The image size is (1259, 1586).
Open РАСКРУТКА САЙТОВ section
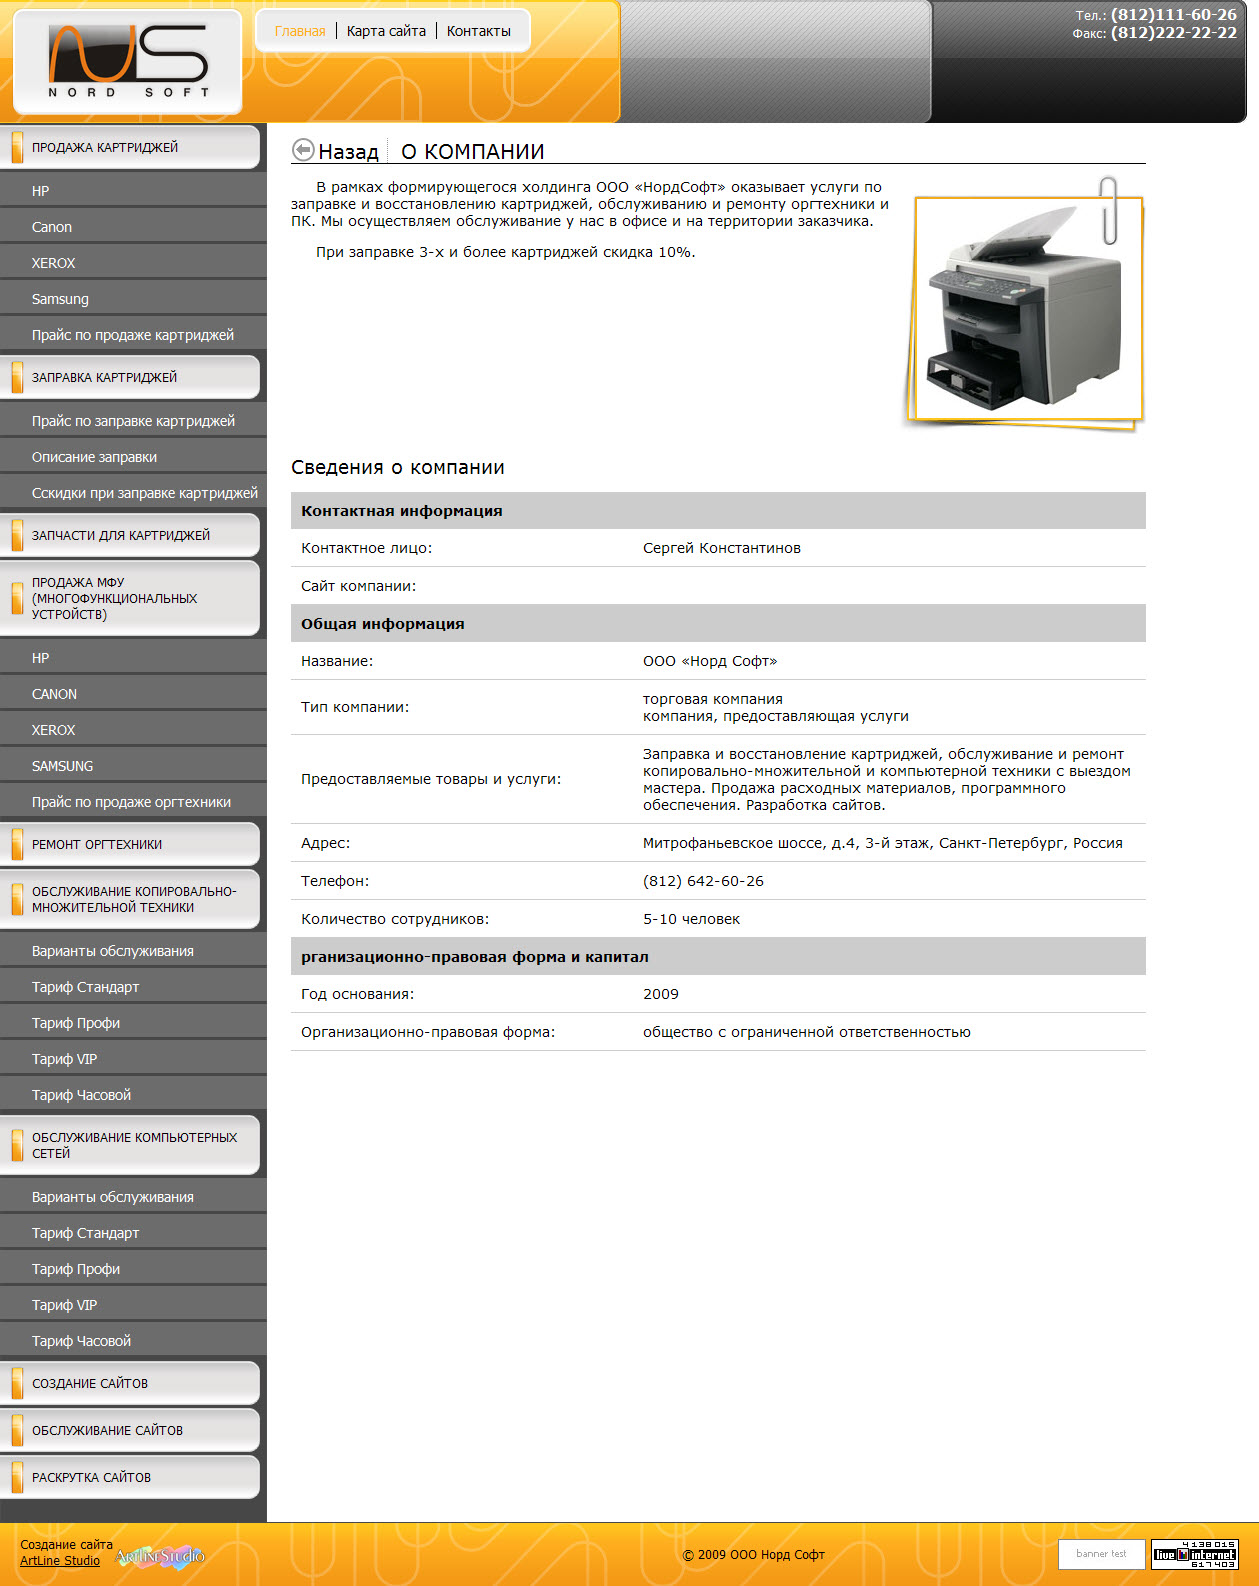tap(130, 1477)
